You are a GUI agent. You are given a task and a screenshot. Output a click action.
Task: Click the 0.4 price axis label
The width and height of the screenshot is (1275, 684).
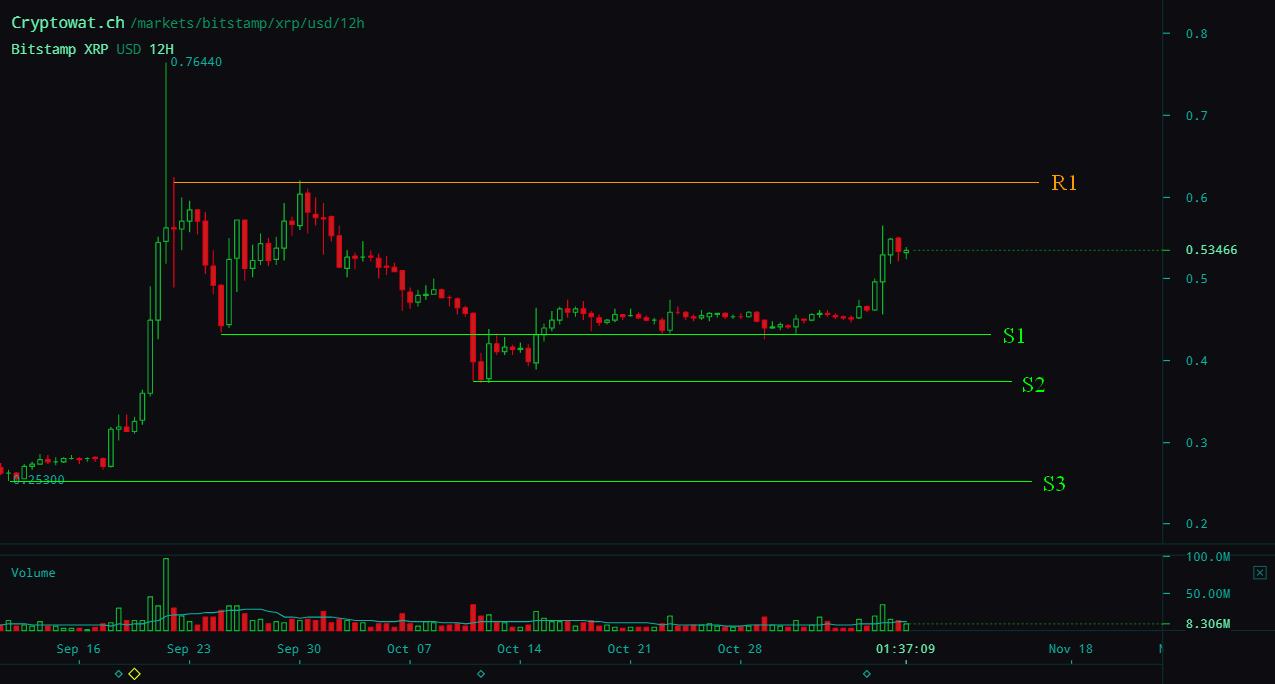(1196, 361)
